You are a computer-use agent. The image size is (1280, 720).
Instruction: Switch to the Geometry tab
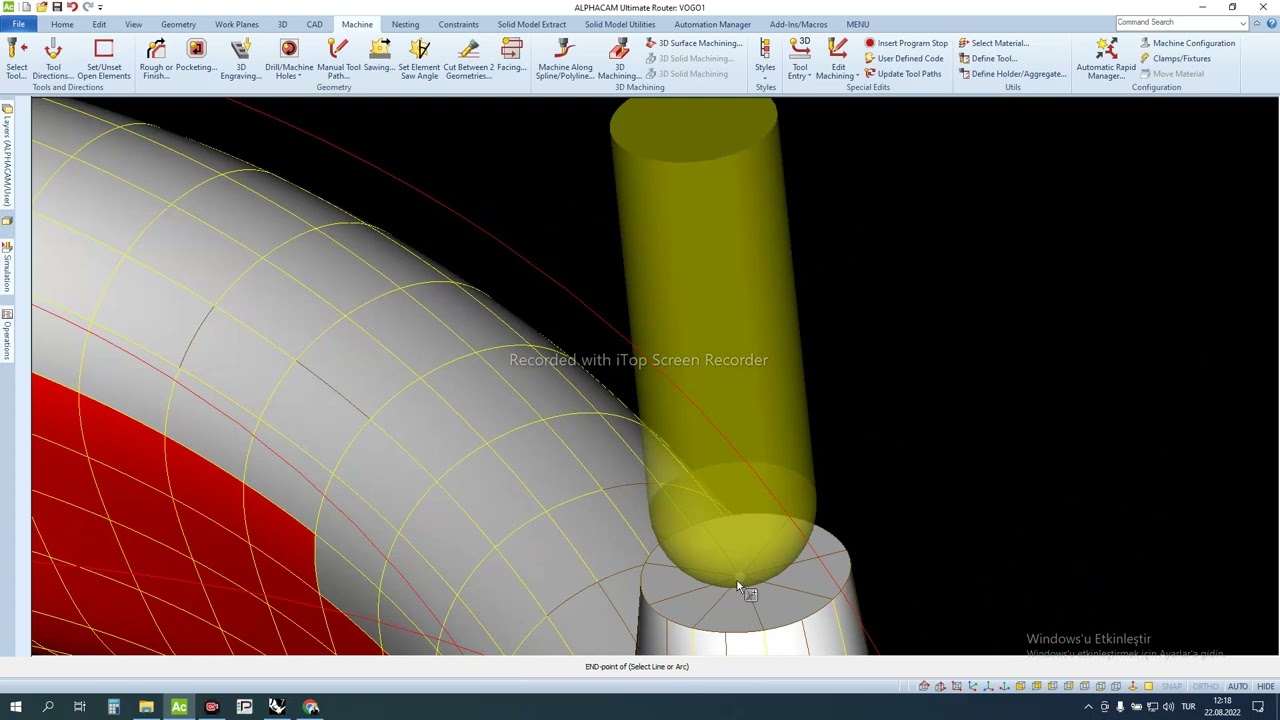178,24
